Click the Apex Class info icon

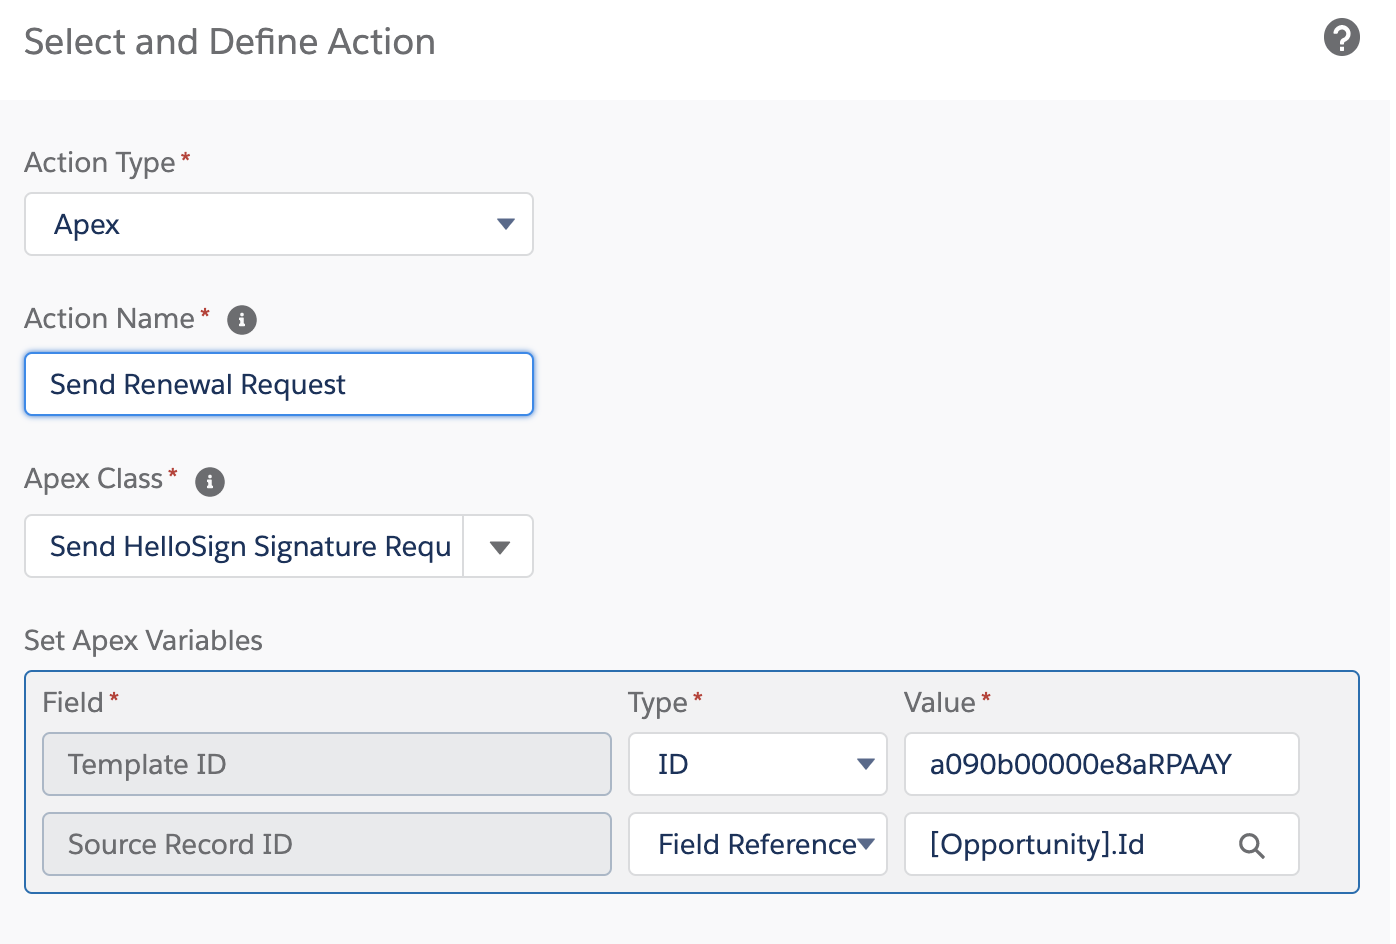tap(210, 481)
